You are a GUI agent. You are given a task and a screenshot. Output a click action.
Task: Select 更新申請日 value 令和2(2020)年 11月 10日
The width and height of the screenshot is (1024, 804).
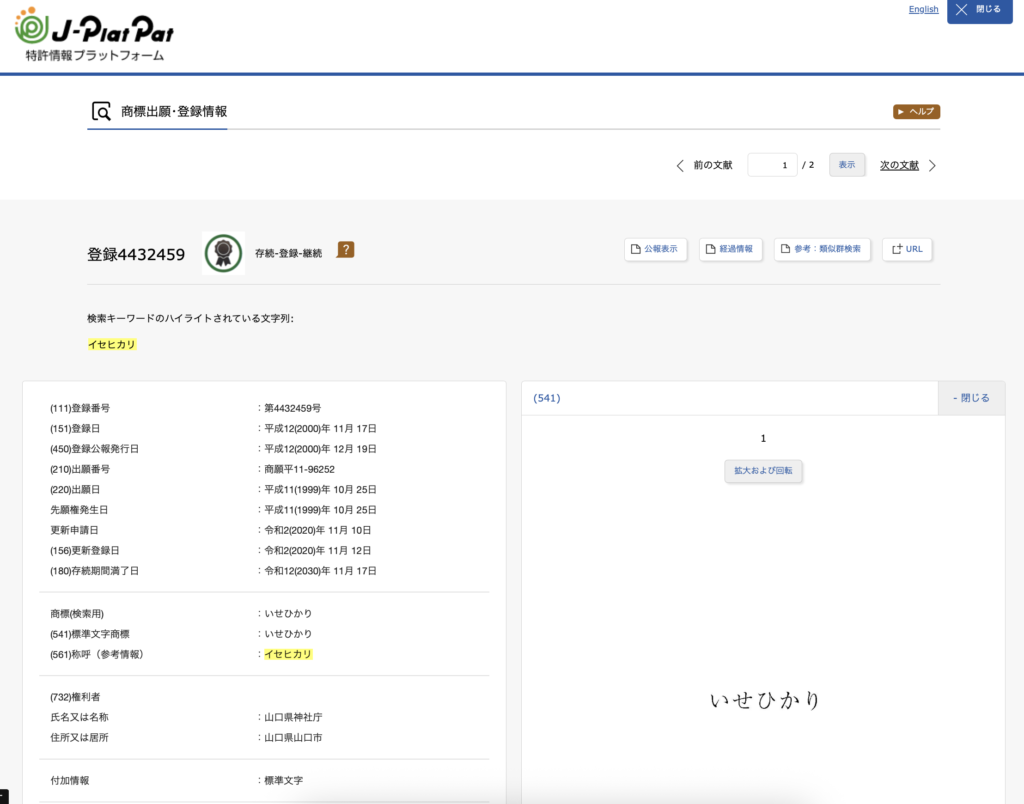tap(317, 530)
